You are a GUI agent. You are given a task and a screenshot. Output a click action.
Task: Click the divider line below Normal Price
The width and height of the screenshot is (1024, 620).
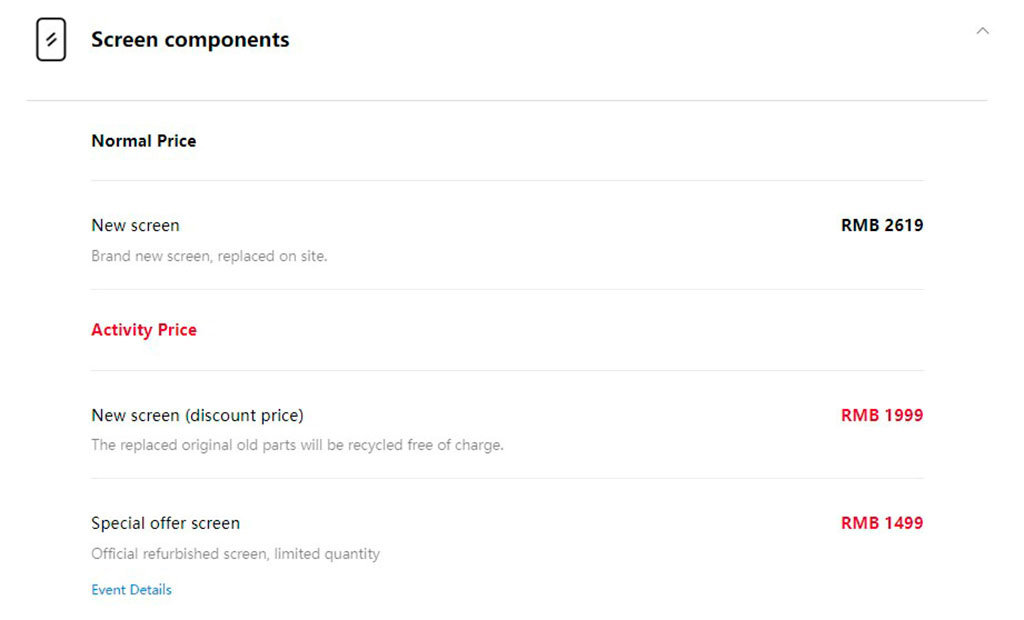point(507,181)
